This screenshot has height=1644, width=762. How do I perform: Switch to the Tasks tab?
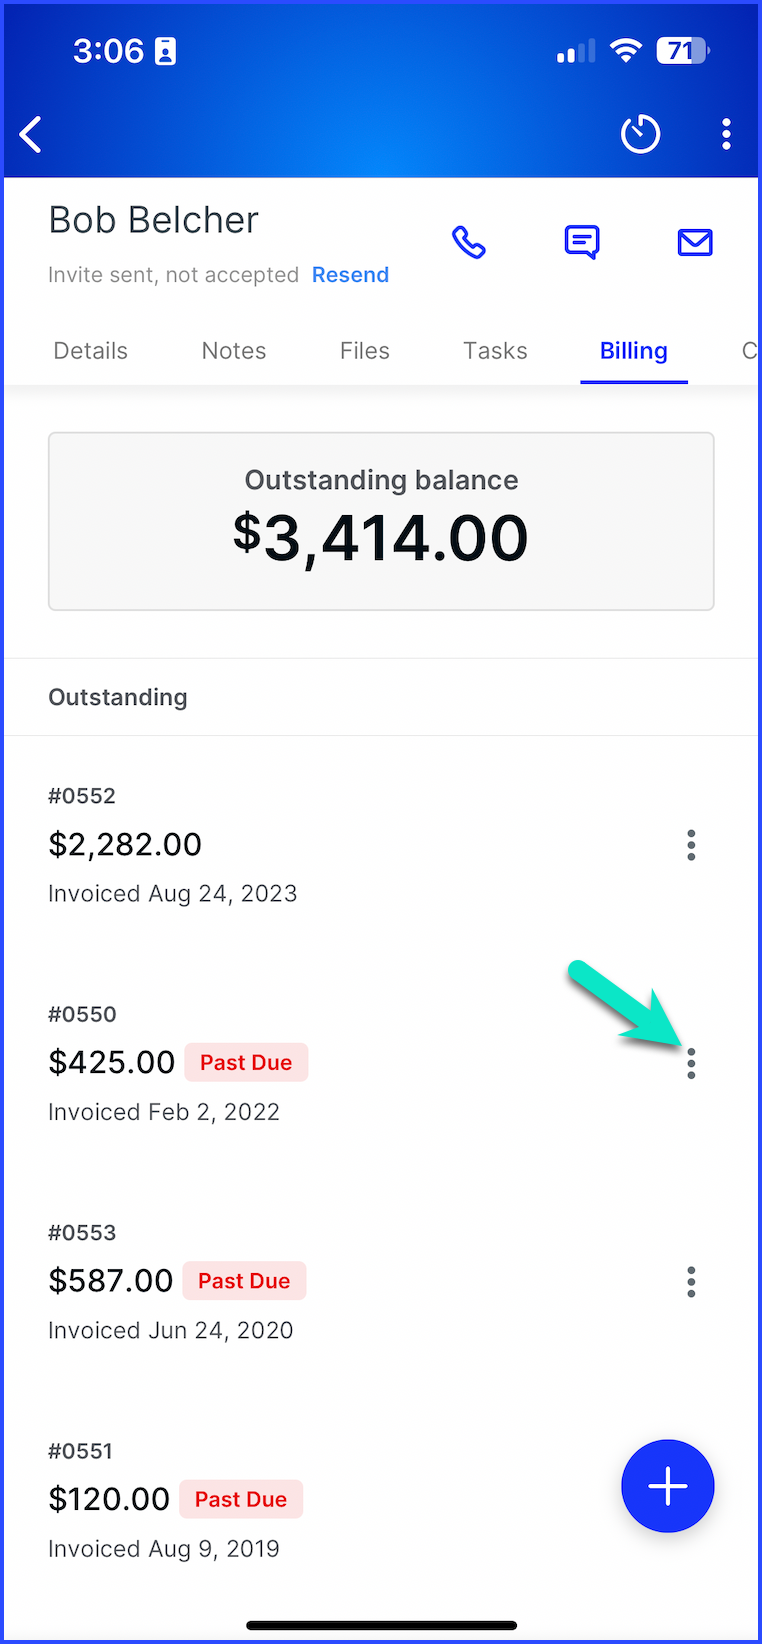coord(495,351)
